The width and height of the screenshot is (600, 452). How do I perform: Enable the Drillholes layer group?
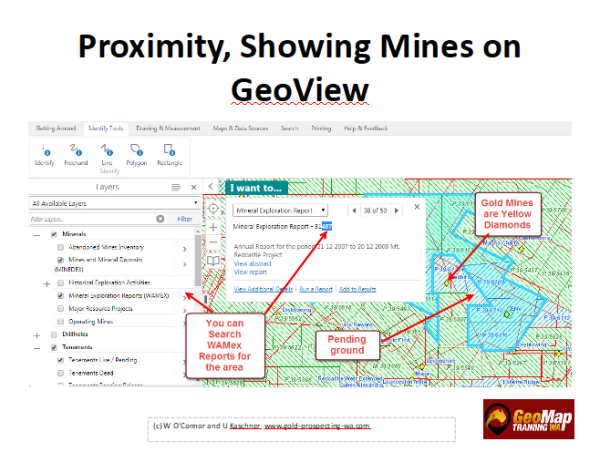[54, 335]
